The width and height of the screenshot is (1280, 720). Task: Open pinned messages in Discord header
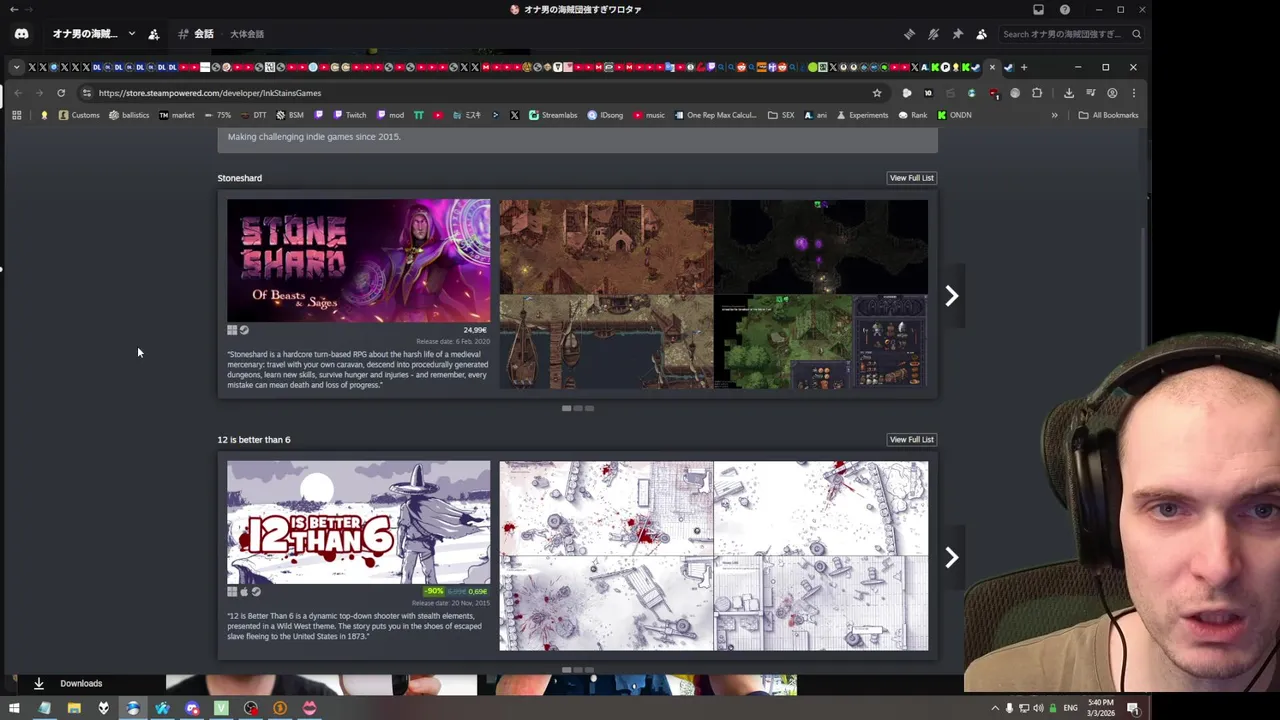[957, 34]
